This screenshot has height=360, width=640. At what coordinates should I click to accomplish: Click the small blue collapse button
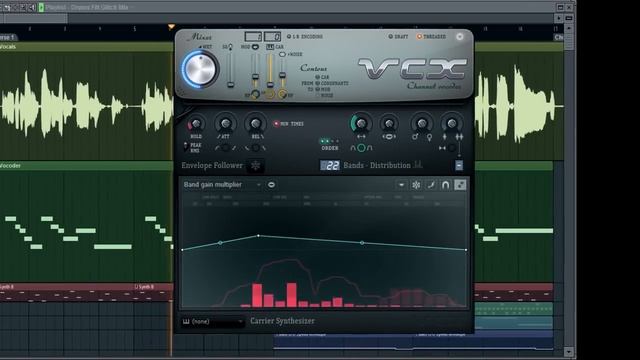point(459,165)
